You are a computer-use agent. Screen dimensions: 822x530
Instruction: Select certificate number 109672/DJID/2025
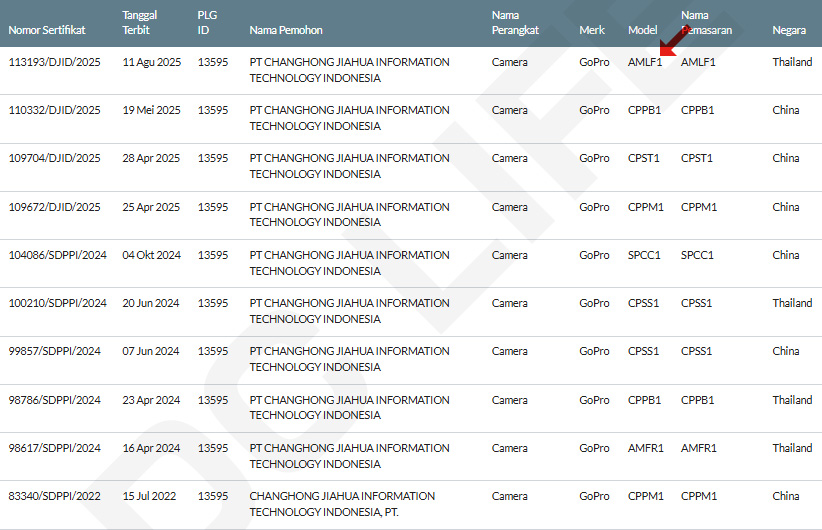pos(55,207)
